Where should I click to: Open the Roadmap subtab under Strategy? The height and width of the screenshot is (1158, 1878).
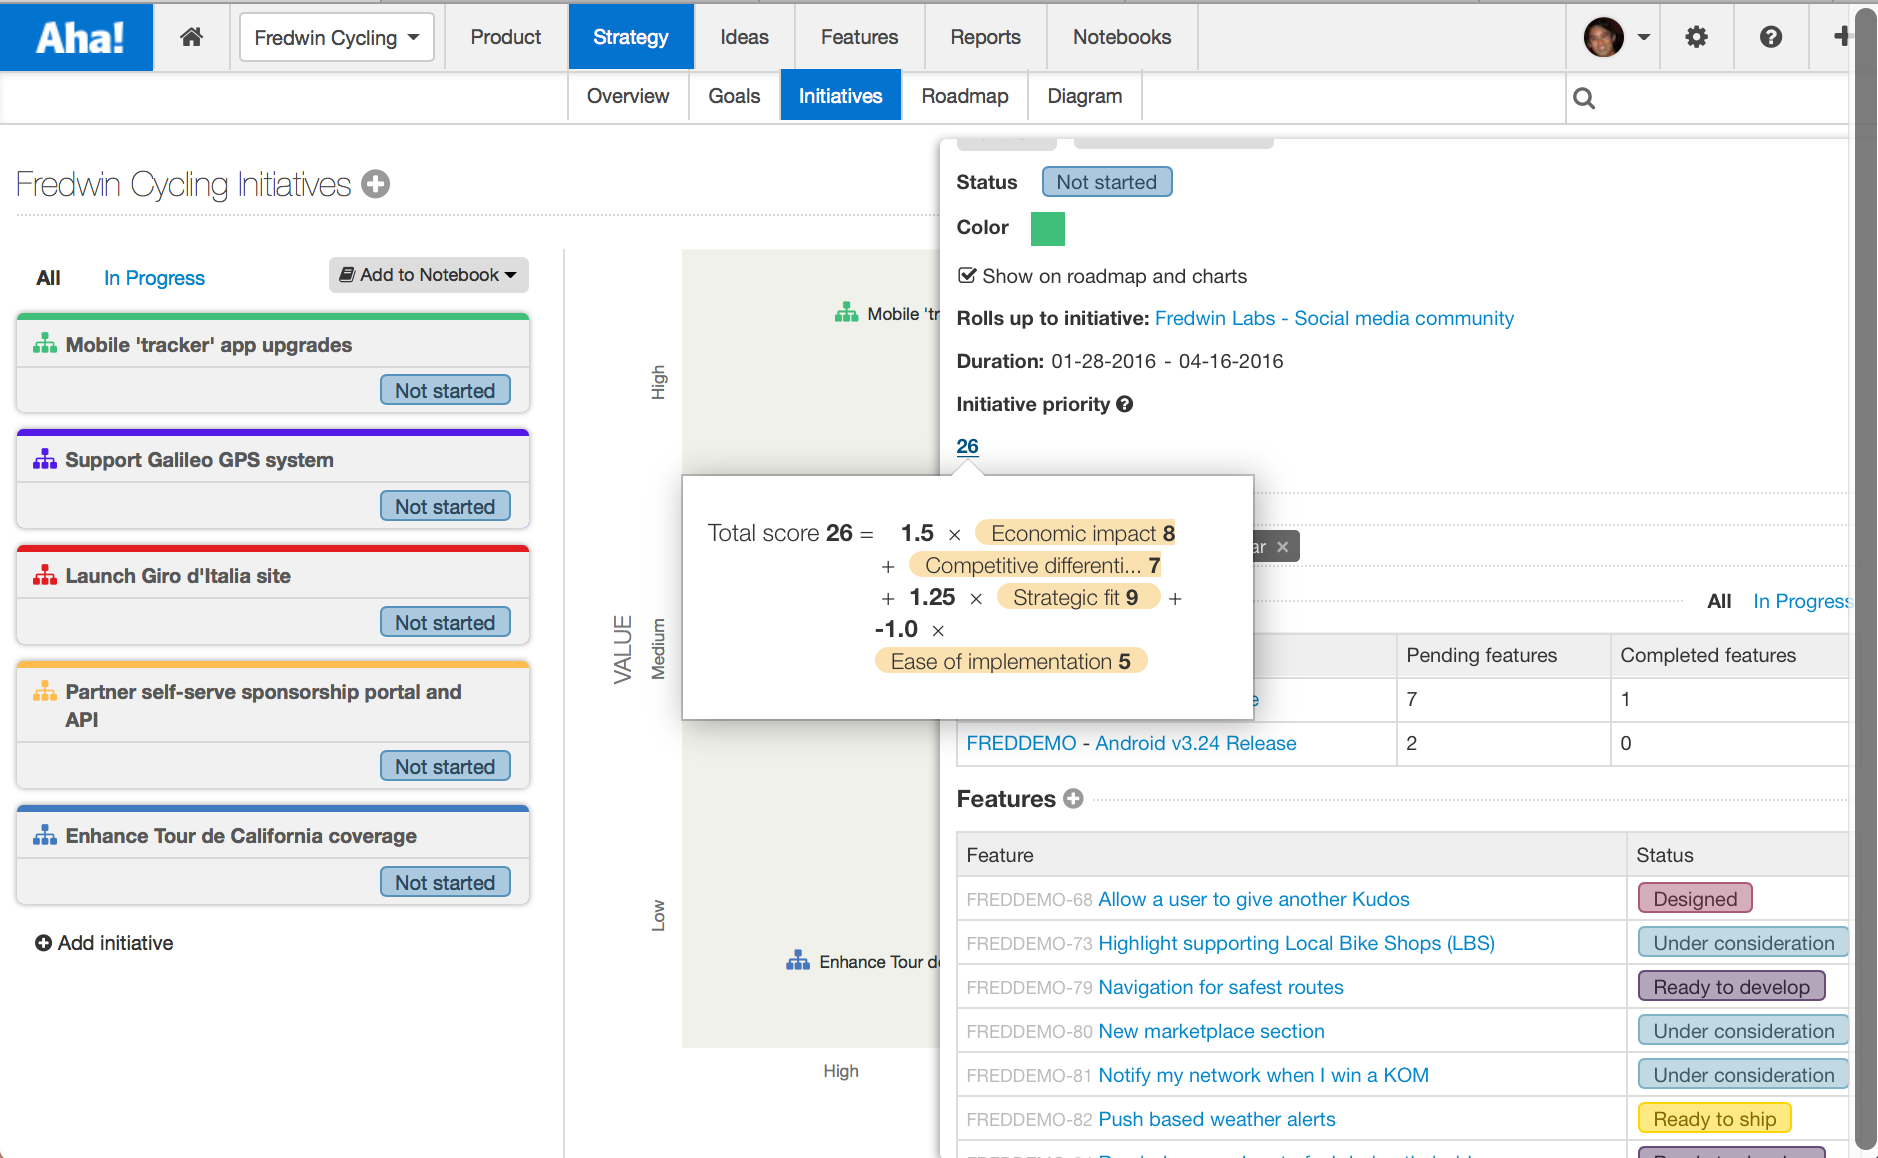point(963,95)
